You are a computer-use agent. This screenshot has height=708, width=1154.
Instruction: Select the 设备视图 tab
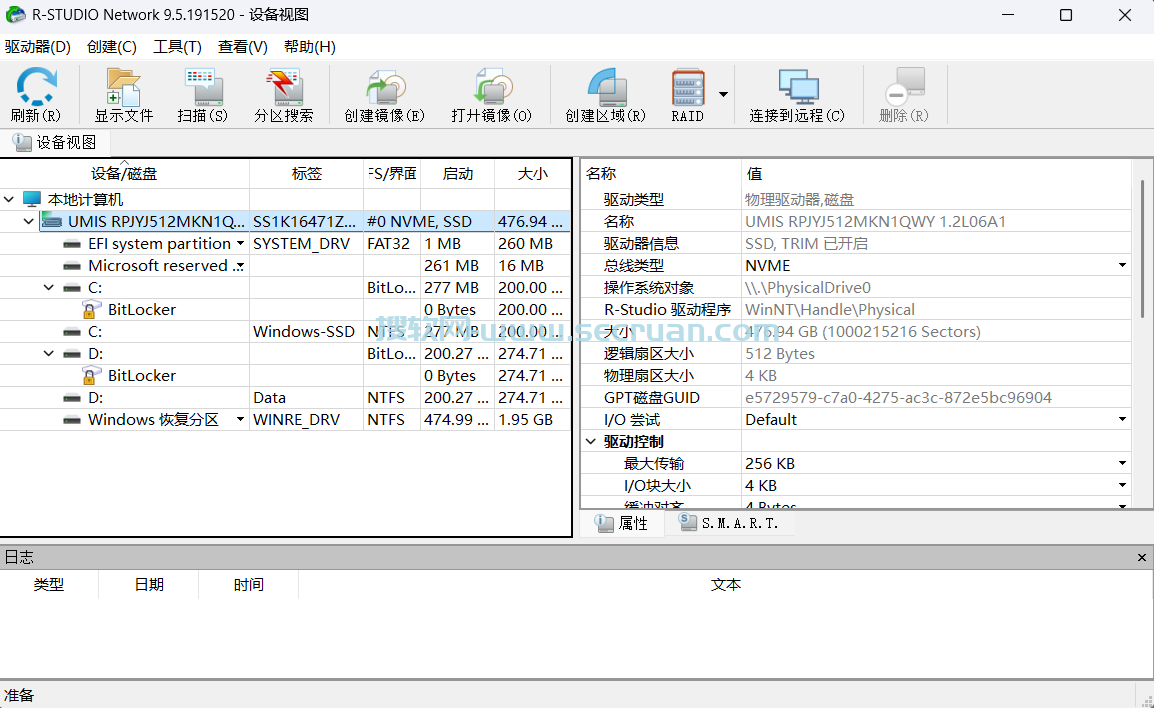tap(55, 142)
